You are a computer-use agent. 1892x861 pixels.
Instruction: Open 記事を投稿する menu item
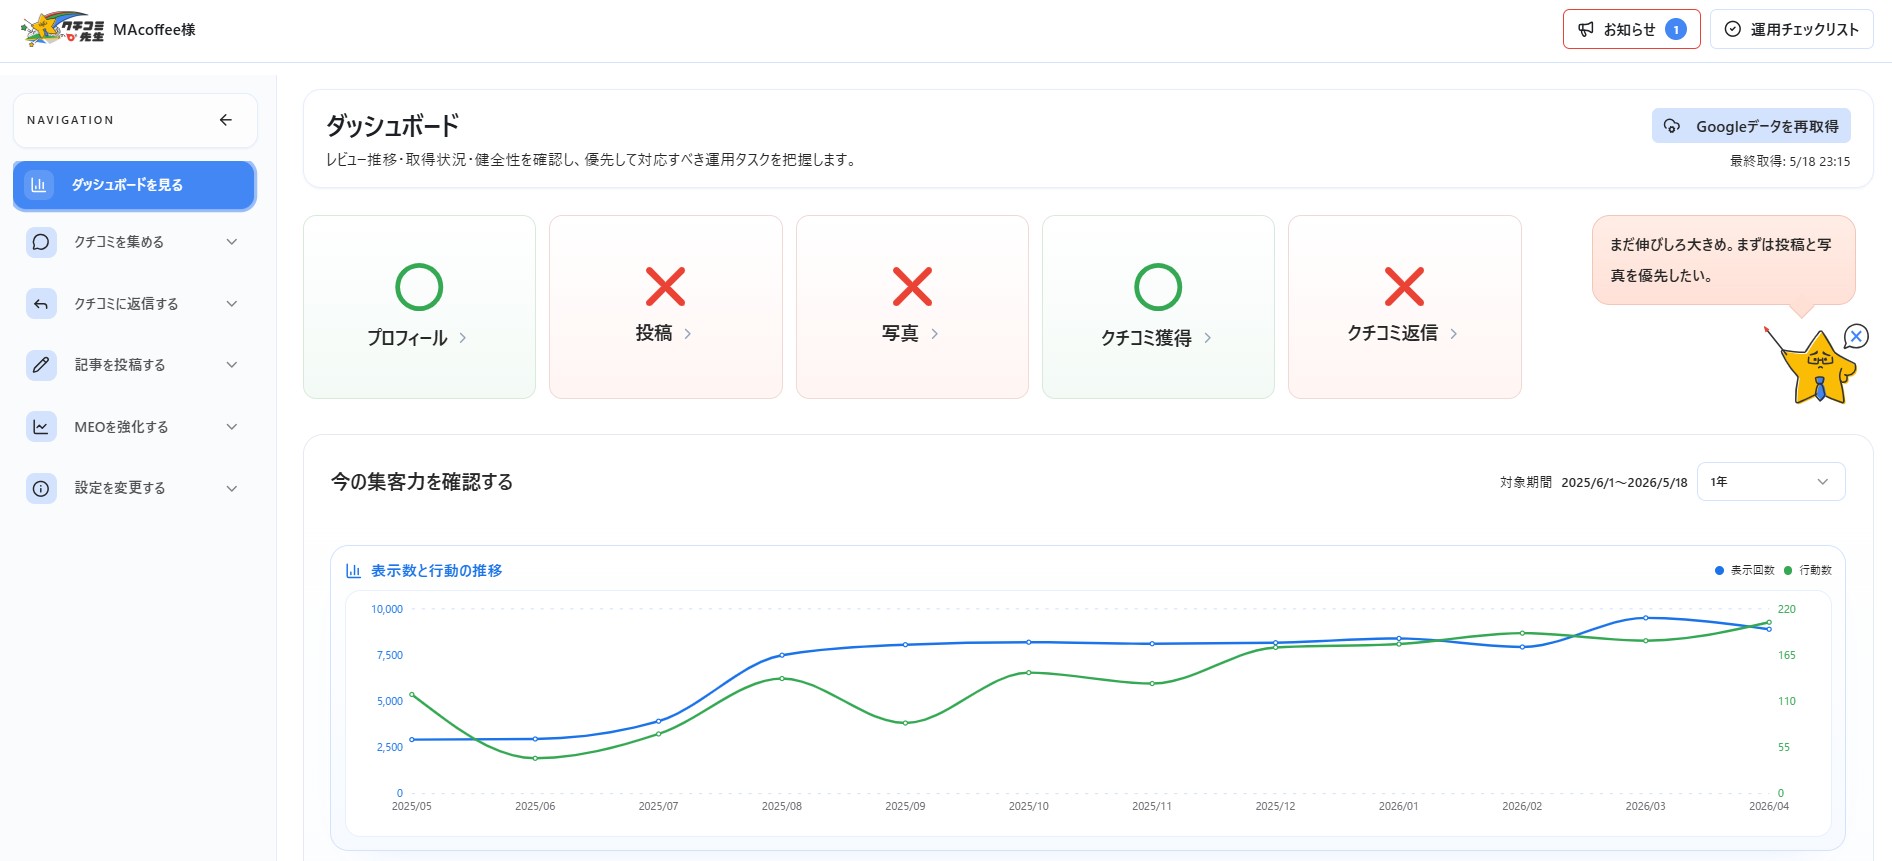[x=134, y=365]
